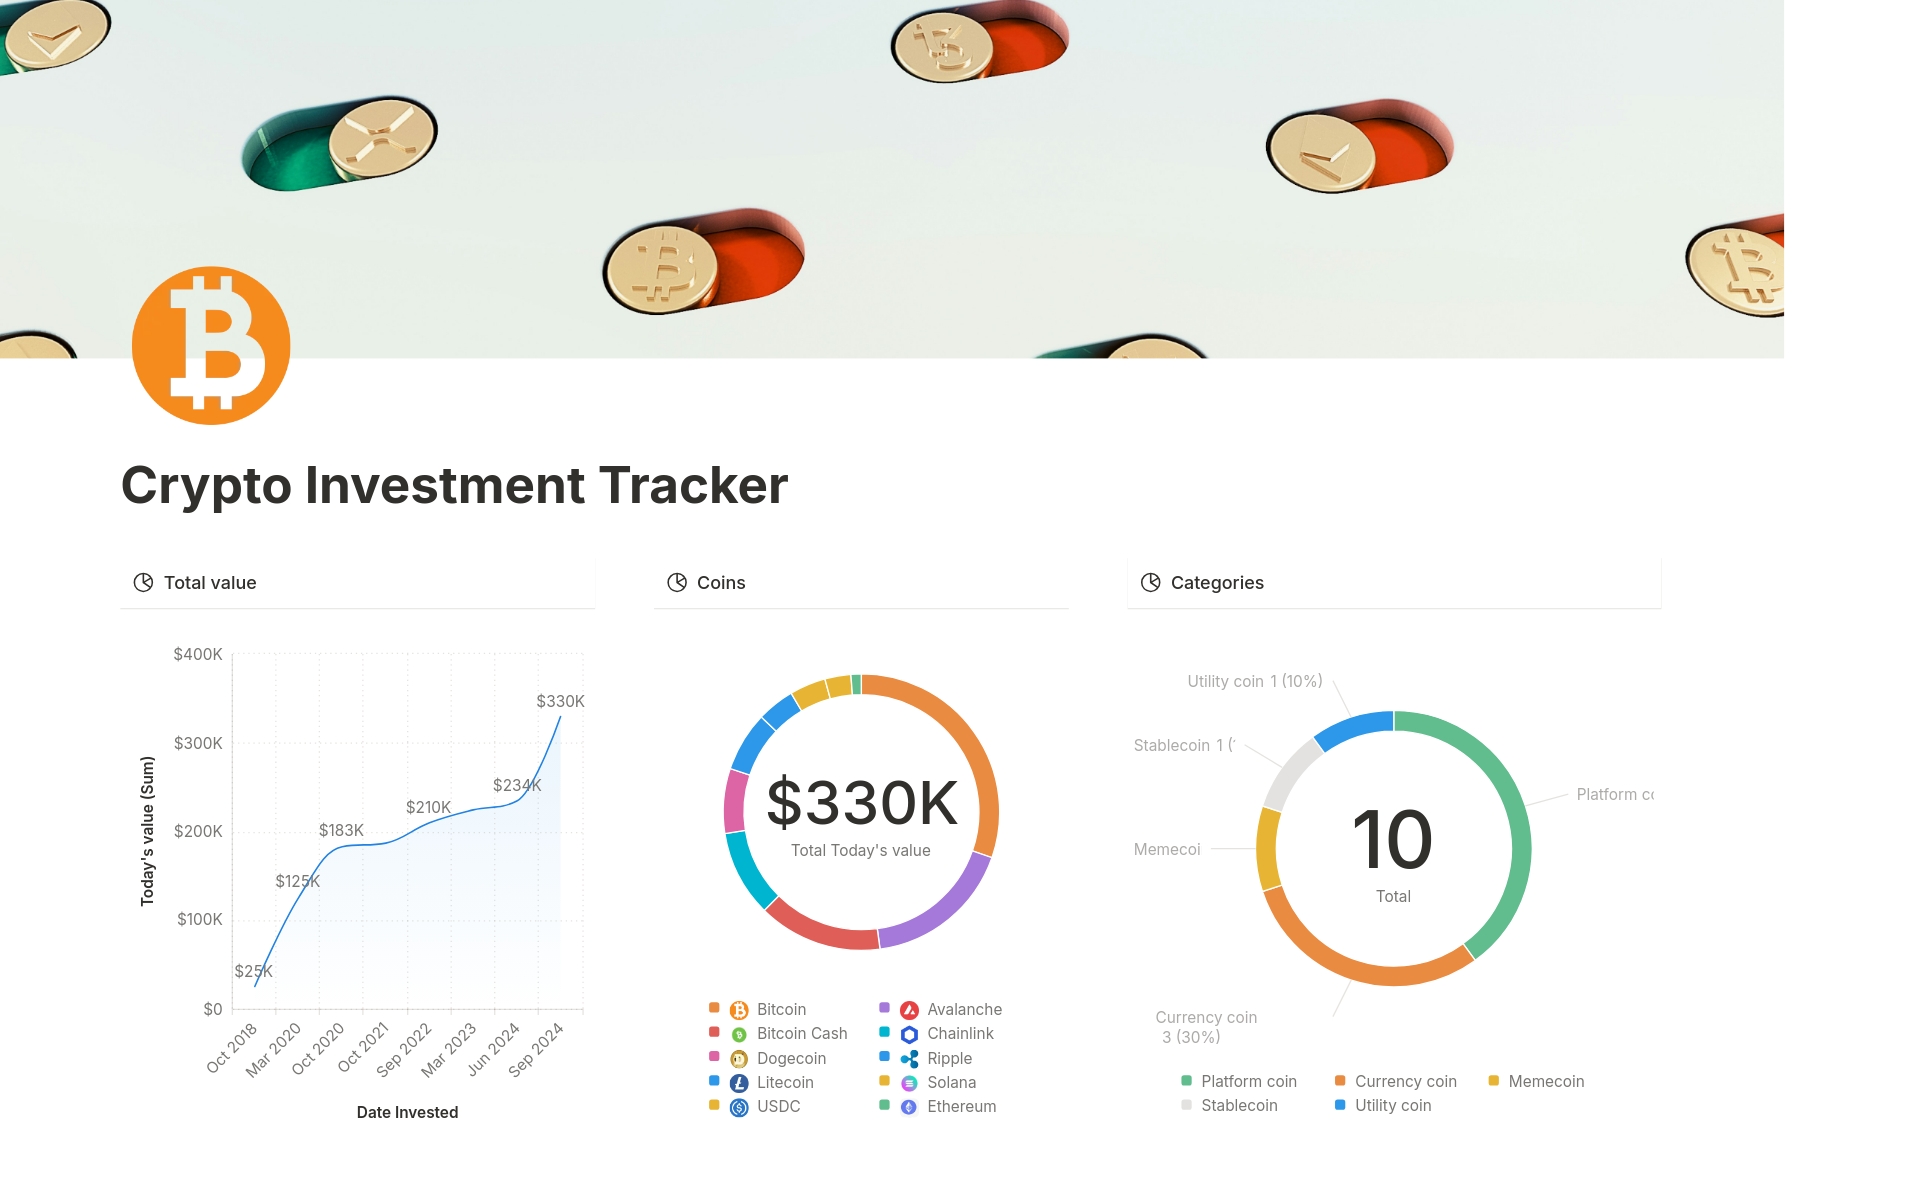Click the Crypto Investment Tracker page title
The height and width of the screenshot is (1199, 1920).
(454, 486)
